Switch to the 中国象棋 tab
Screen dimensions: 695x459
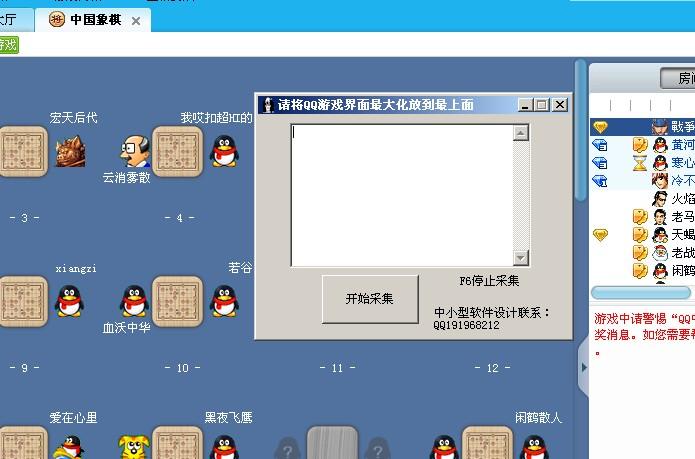click(x=93, y=20)
